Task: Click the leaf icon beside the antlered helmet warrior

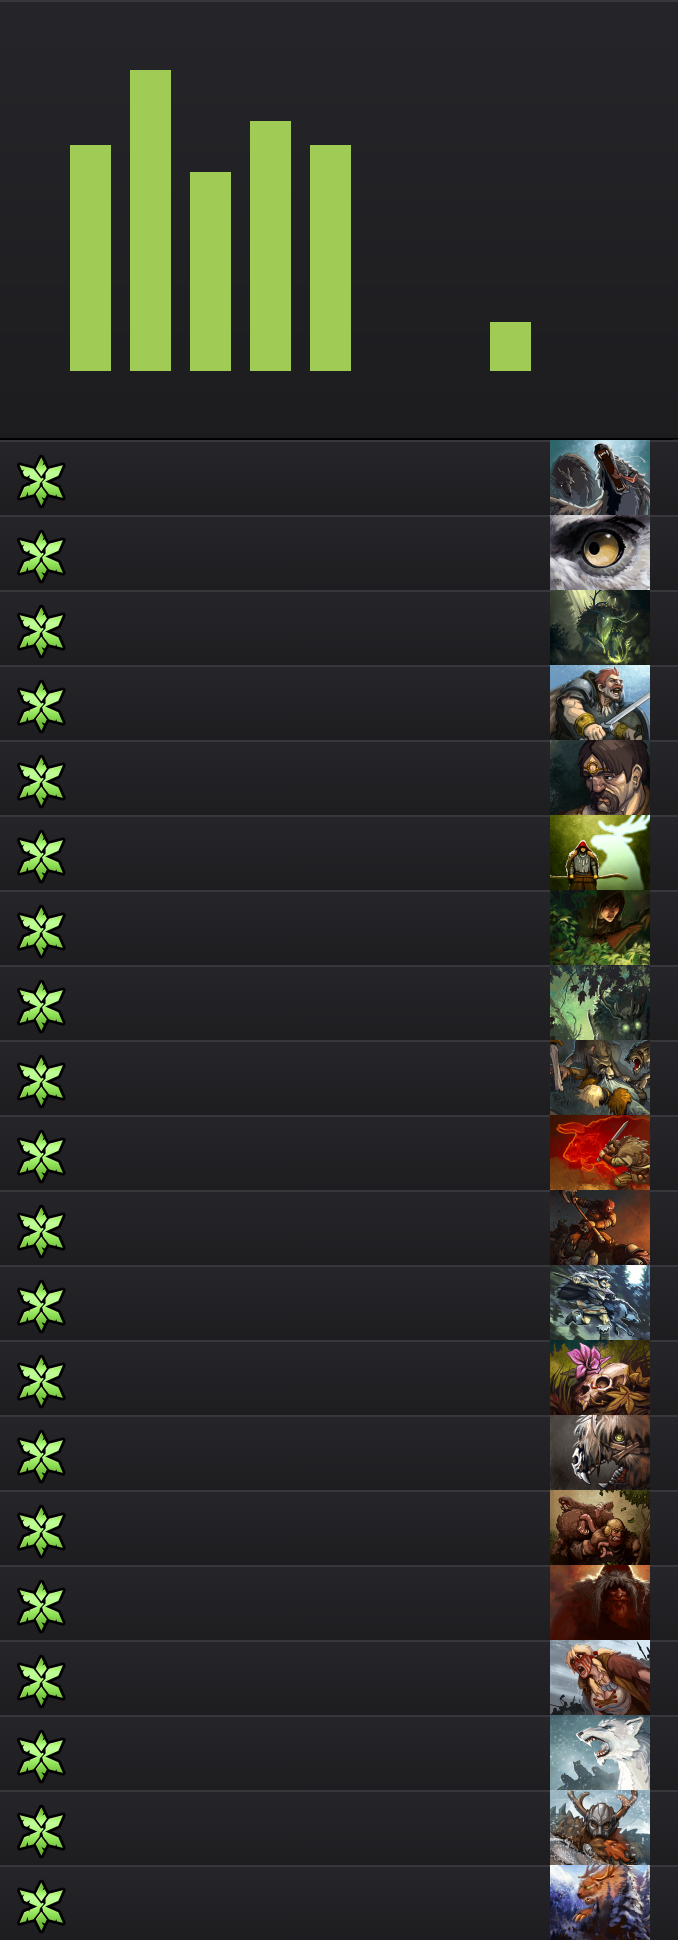Action: click(41, 1831)
